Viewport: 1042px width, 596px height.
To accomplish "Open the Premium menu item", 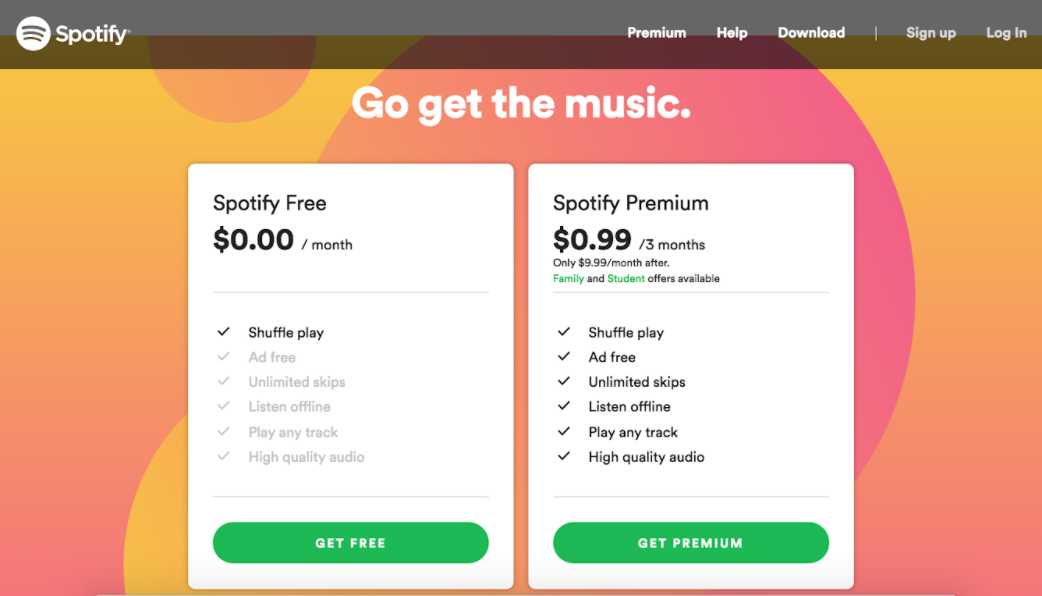I will [656, 33].
